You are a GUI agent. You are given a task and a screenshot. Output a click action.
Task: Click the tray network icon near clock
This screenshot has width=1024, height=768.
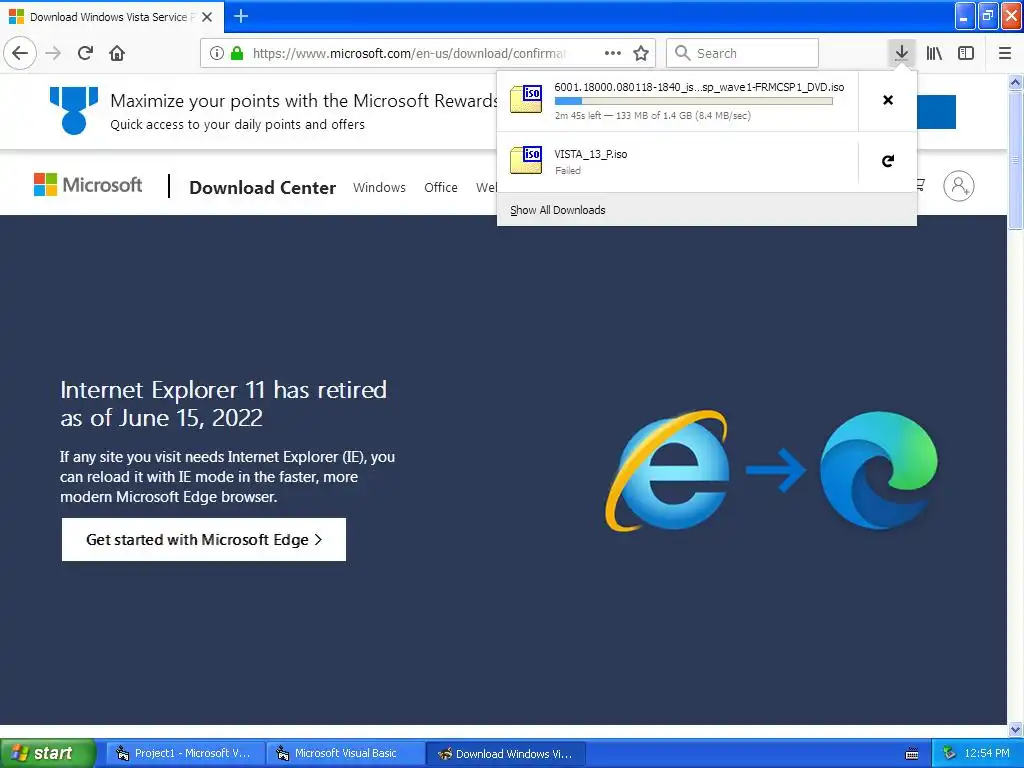[x=949, y=754]
